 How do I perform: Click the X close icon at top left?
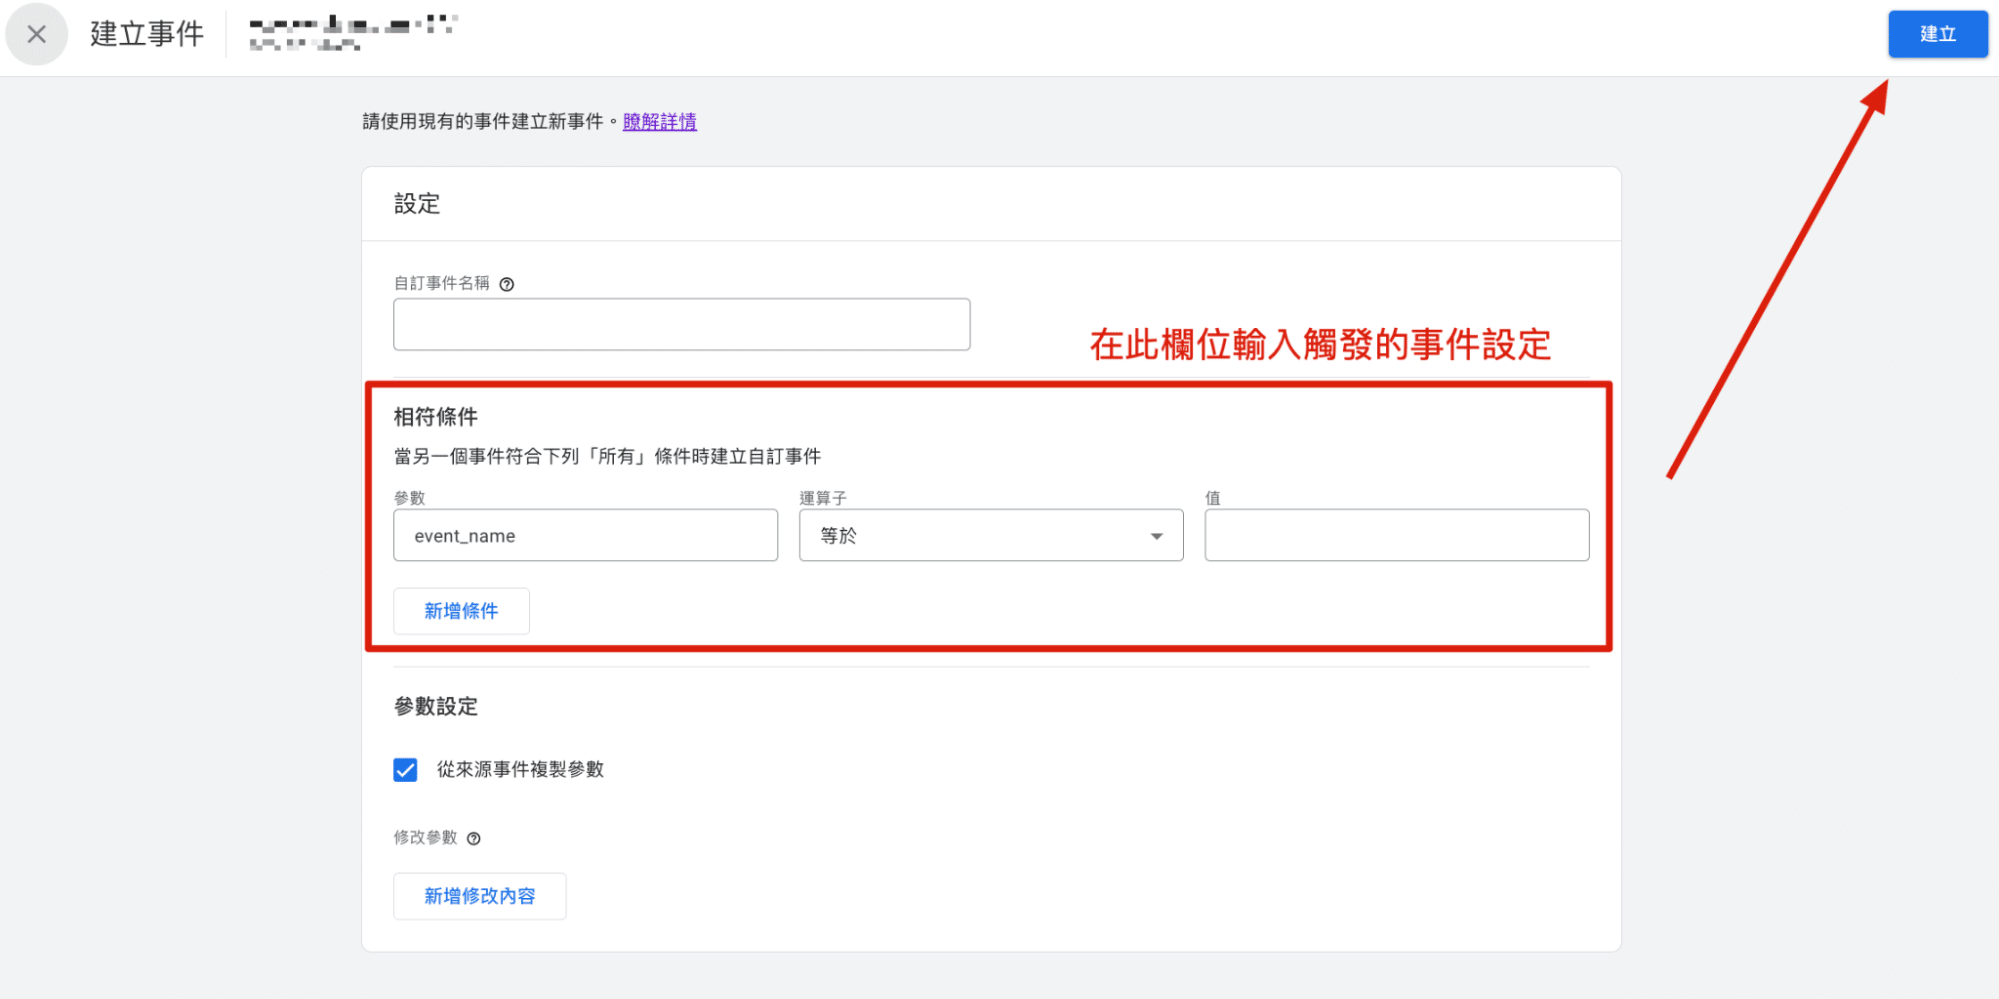point(36,34)
